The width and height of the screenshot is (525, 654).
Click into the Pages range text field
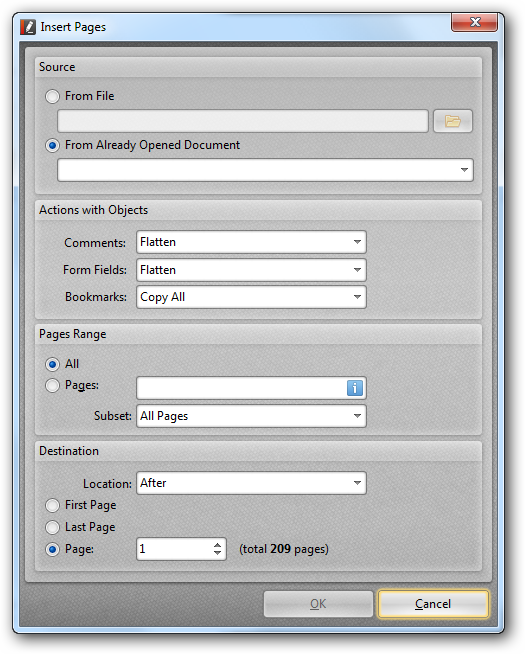click(x=242, y=388)
